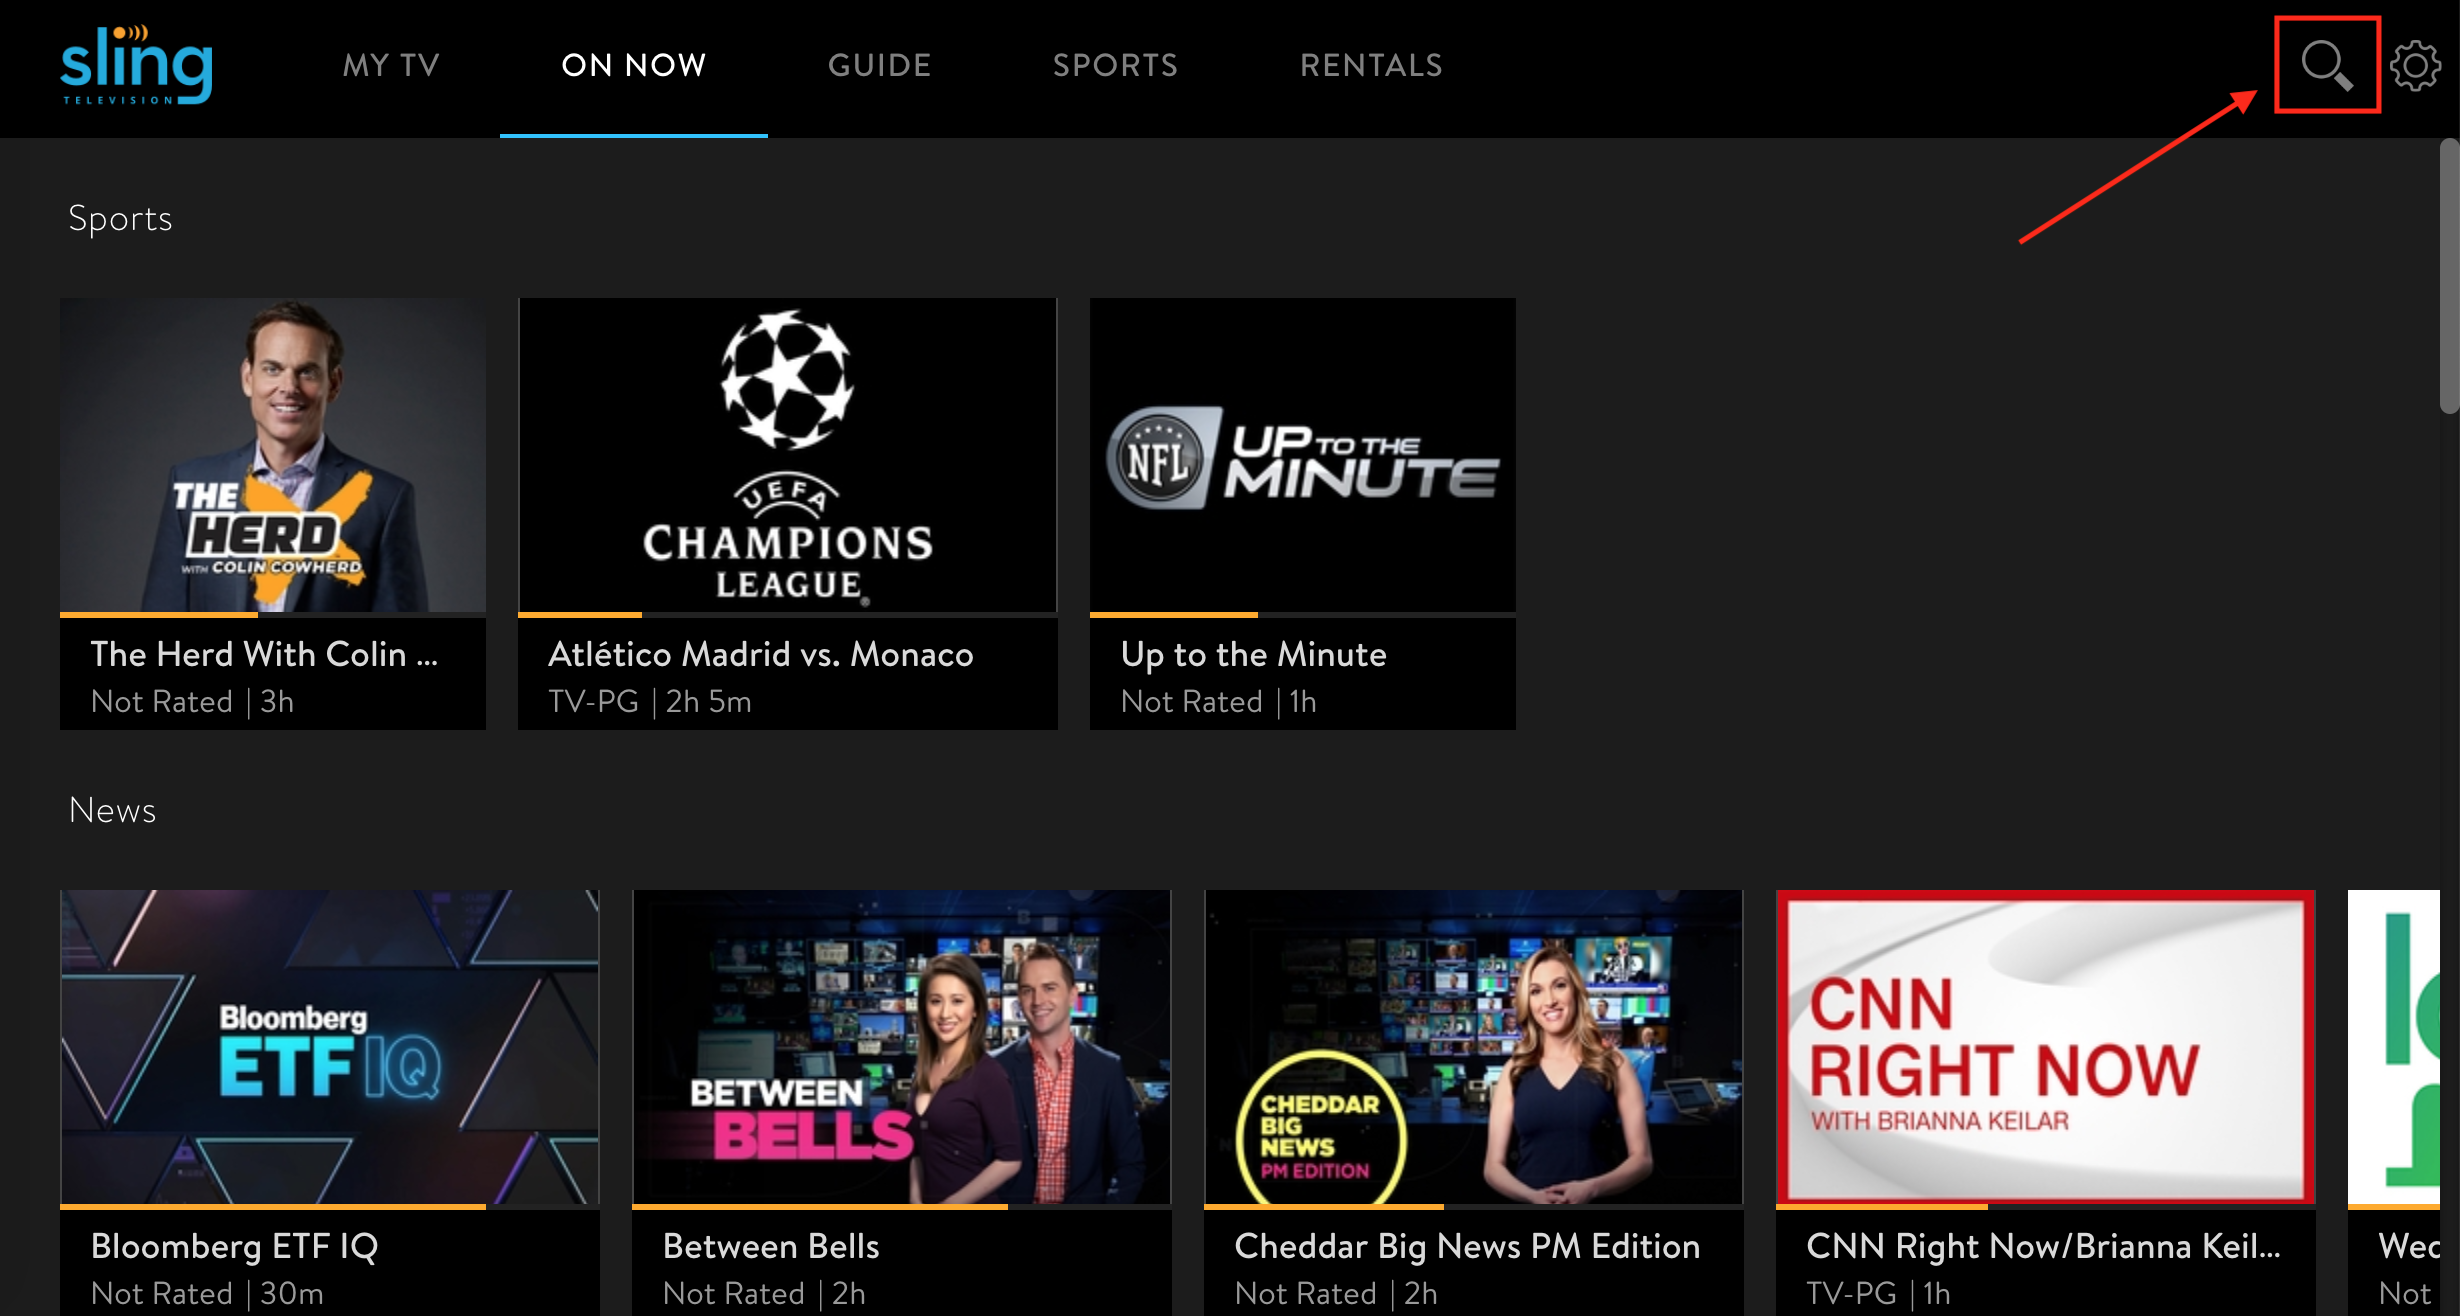The width and height of the screenshot is (2460, 1316).
Task: Open settings via the gear icon
Action: coord(2415,66)
